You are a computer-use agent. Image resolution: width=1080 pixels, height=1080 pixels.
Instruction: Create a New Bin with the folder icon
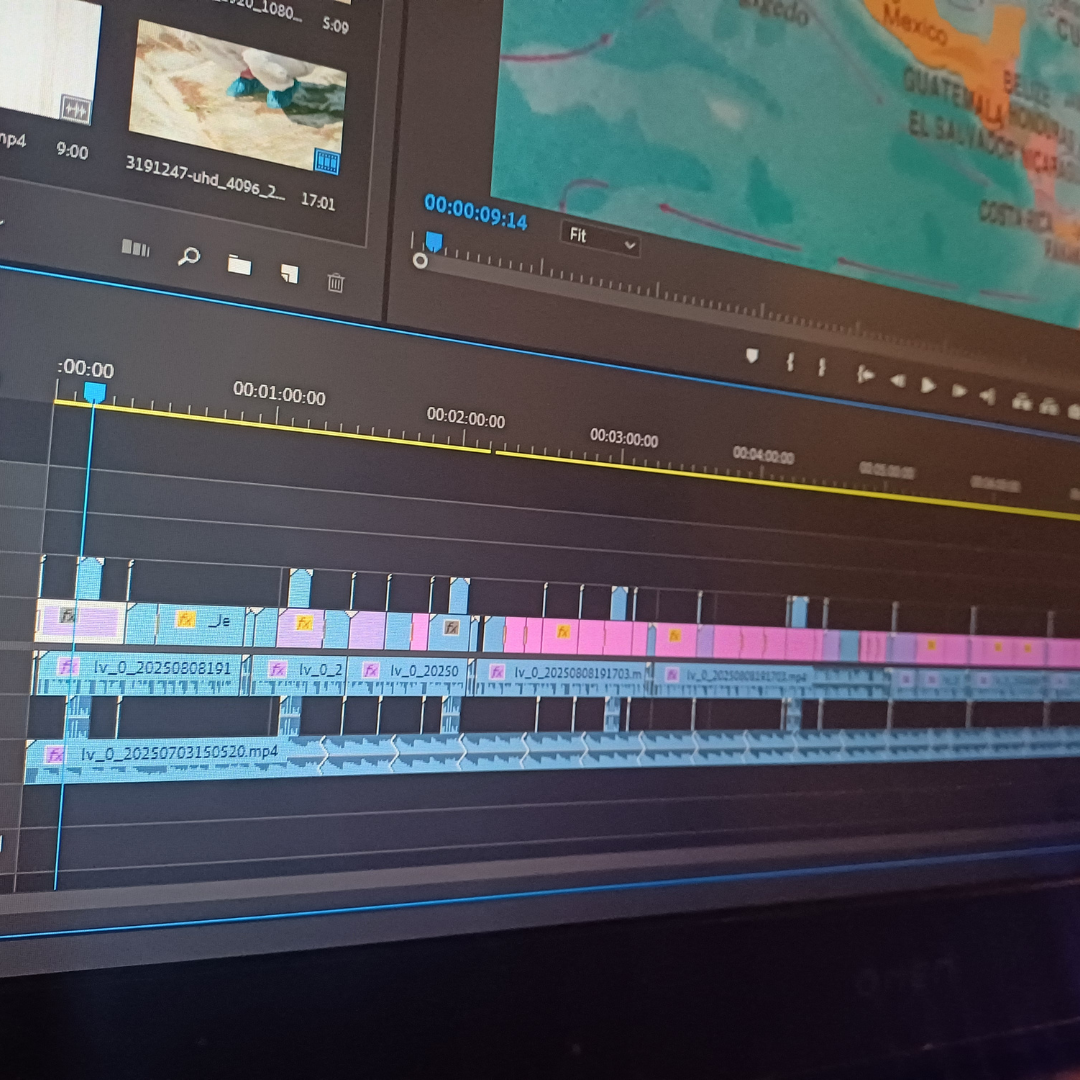(x=239, y=265)
